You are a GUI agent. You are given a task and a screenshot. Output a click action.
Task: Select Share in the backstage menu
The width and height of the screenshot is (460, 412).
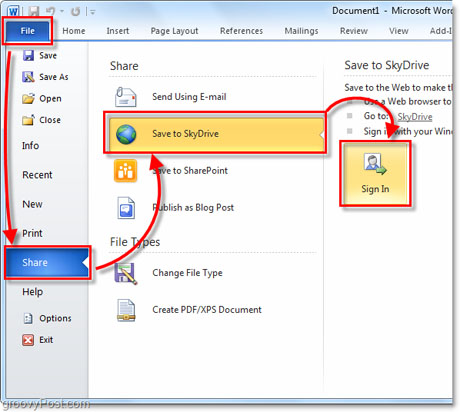[x=47, y=263]
